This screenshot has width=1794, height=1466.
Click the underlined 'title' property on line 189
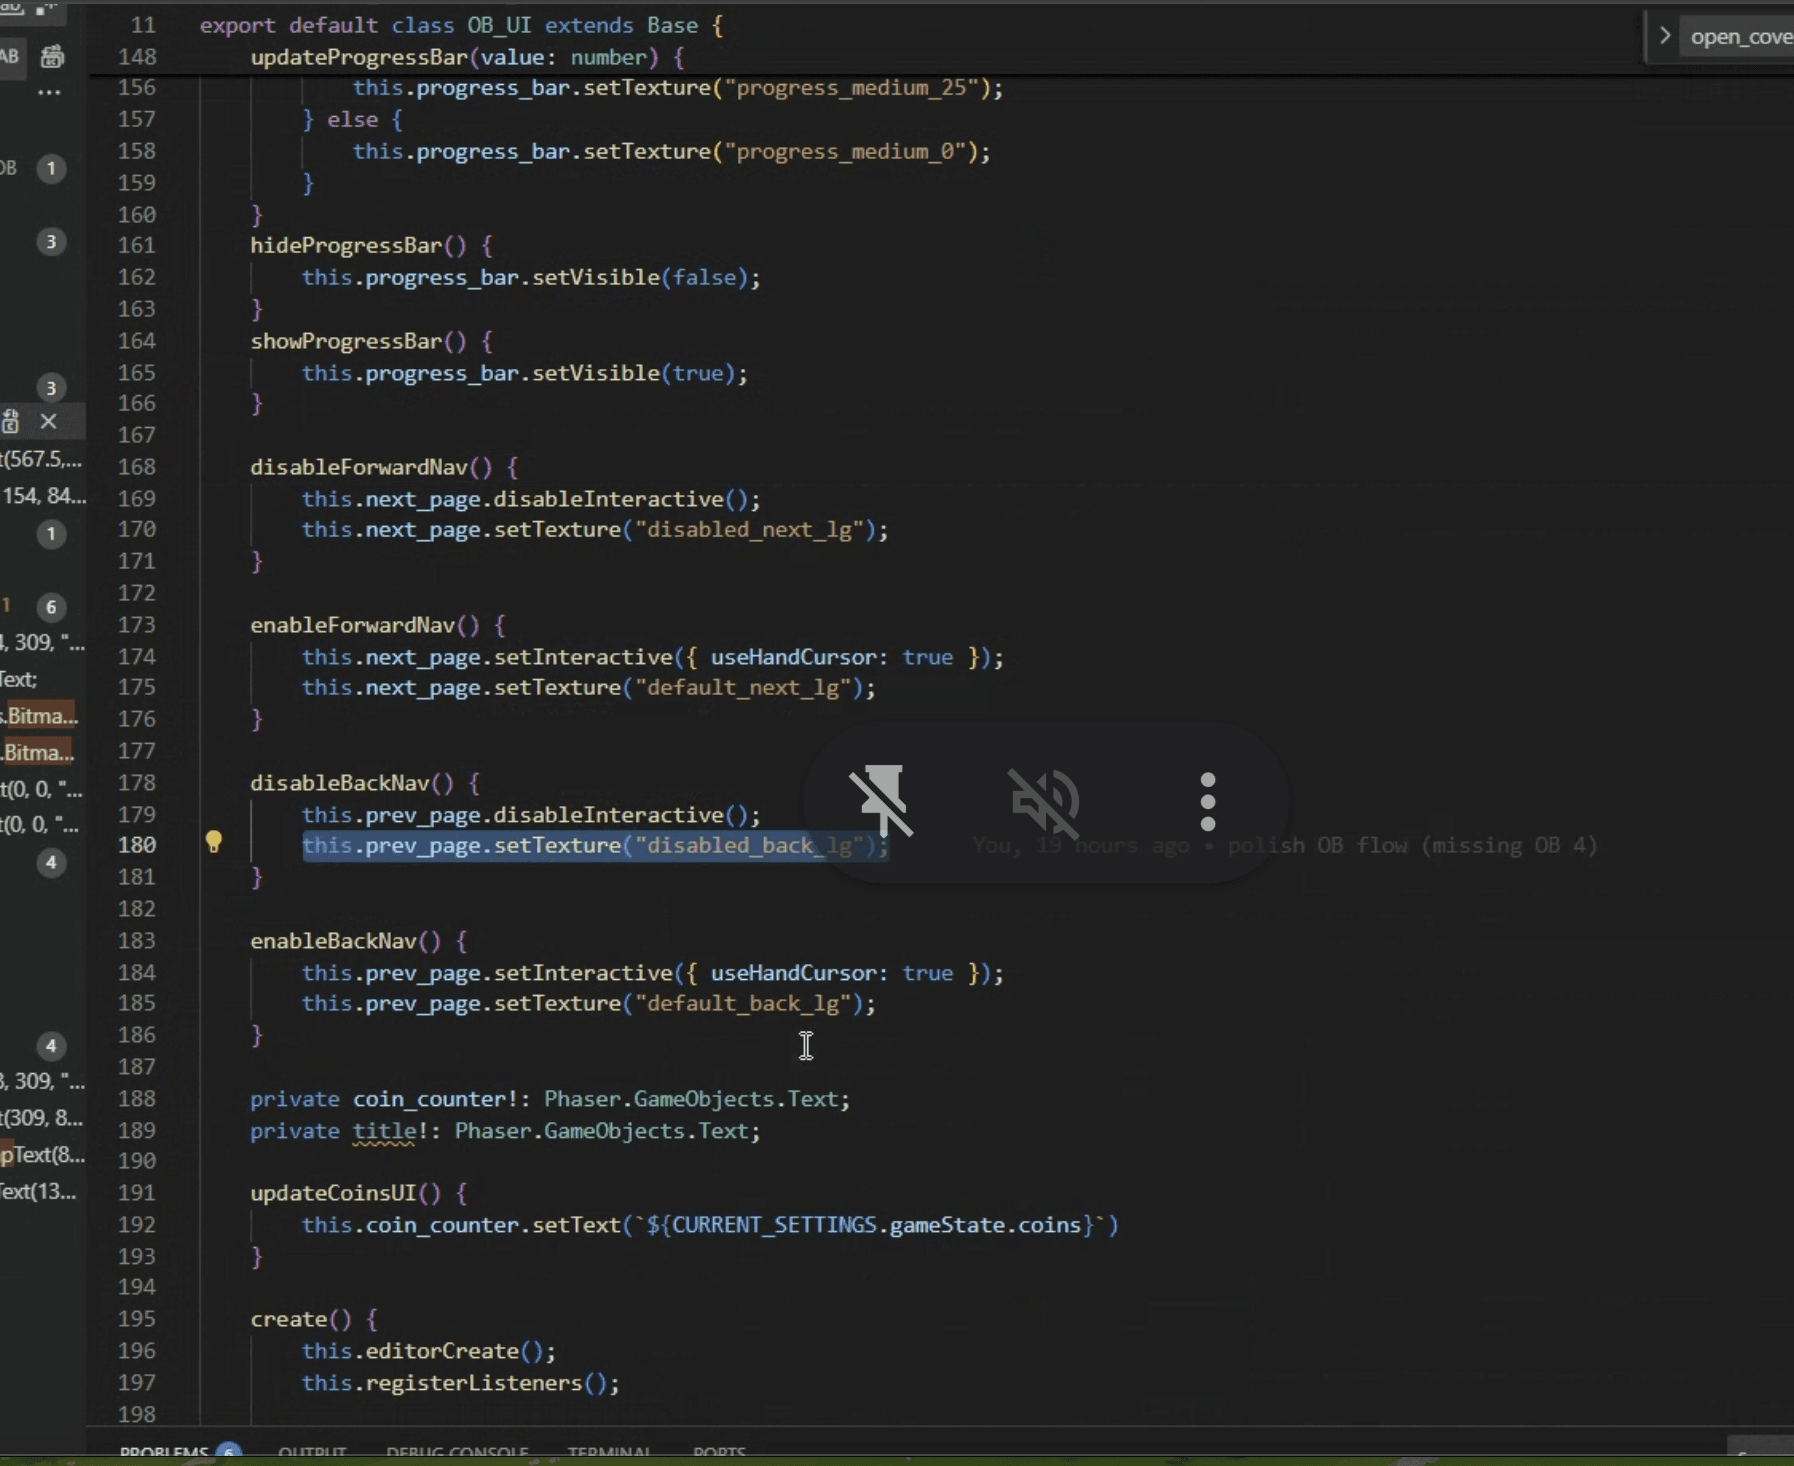click(x=384, y=1131)
